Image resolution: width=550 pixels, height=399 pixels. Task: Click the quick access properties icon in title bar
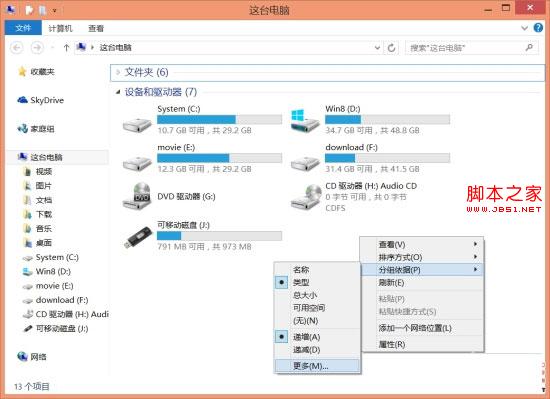pyautogui.click(x=29, y=10)
